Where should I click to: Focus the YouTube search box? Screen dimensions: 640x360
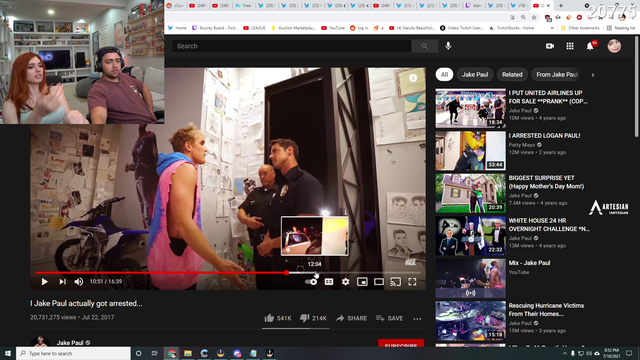(291, 46)
